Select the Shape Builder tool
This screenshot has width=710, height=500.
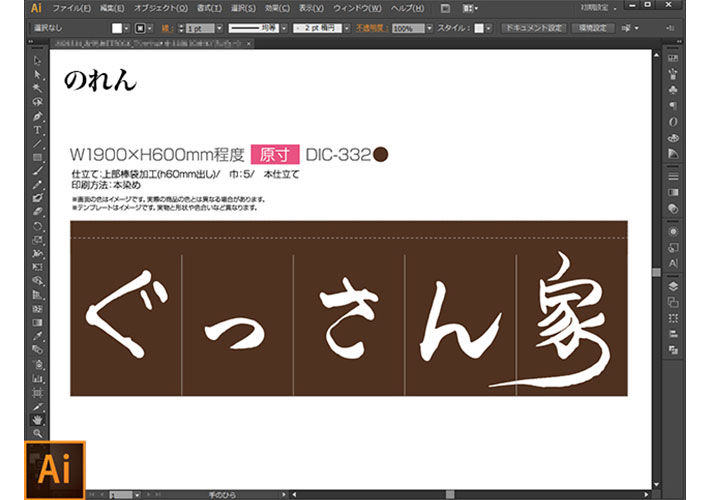(37, 281)
